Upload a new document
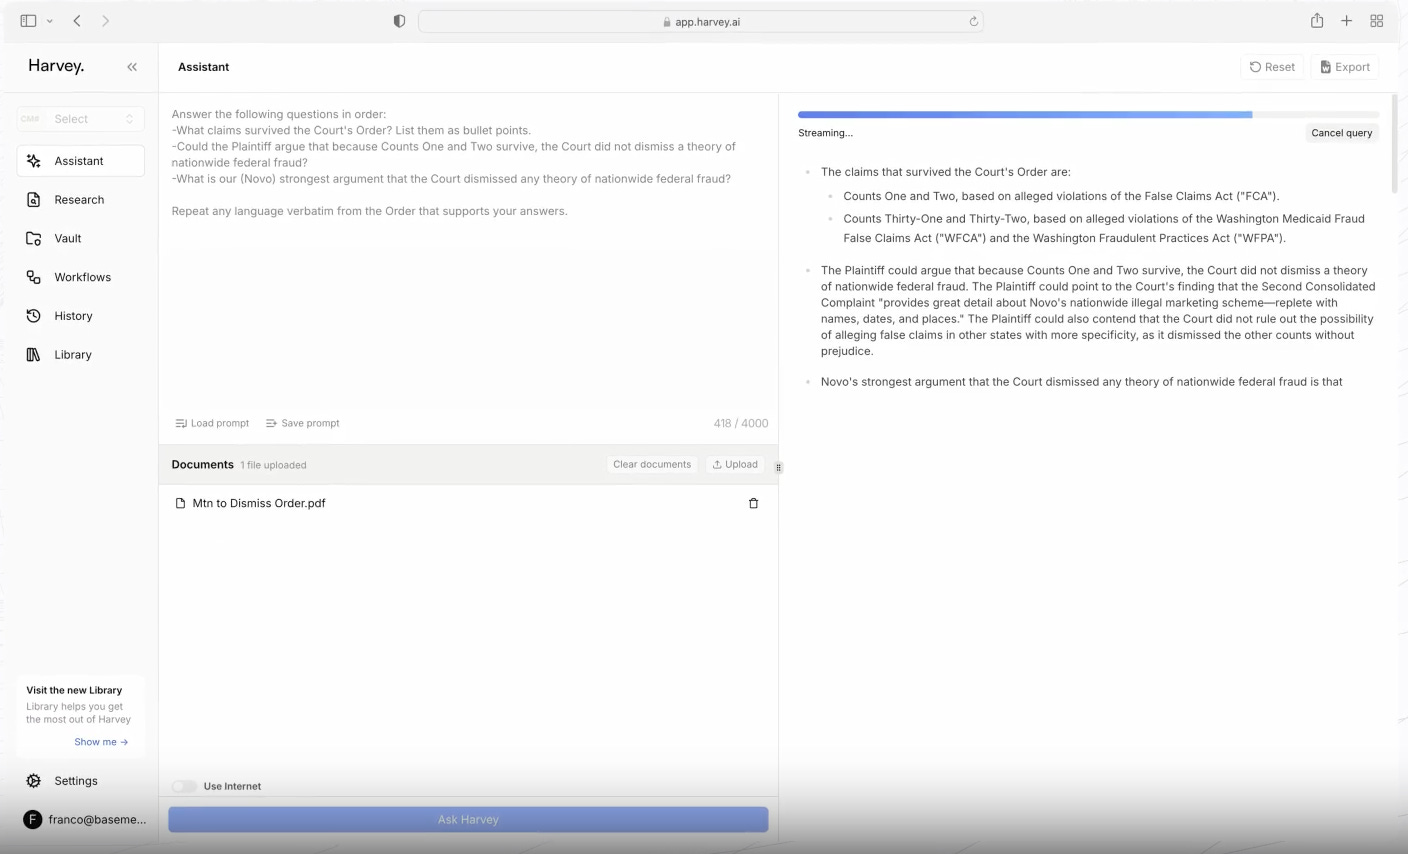 [735, 464]
